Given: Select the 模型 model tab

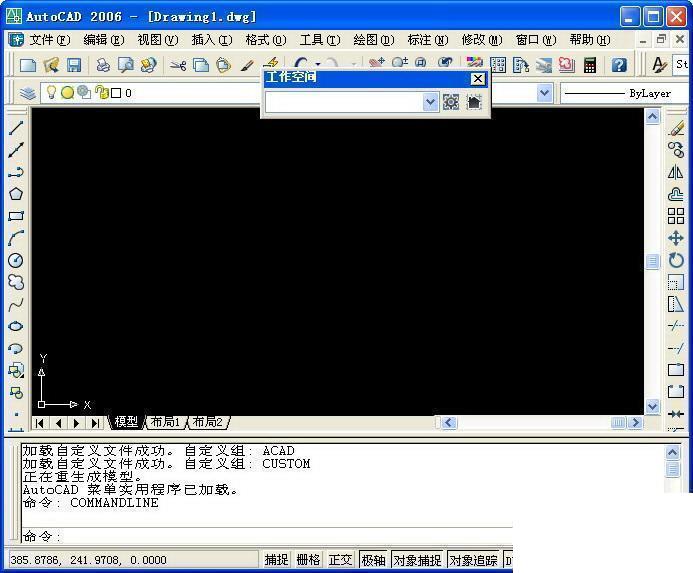Looking at the screenshot, I should coord(126,422).
